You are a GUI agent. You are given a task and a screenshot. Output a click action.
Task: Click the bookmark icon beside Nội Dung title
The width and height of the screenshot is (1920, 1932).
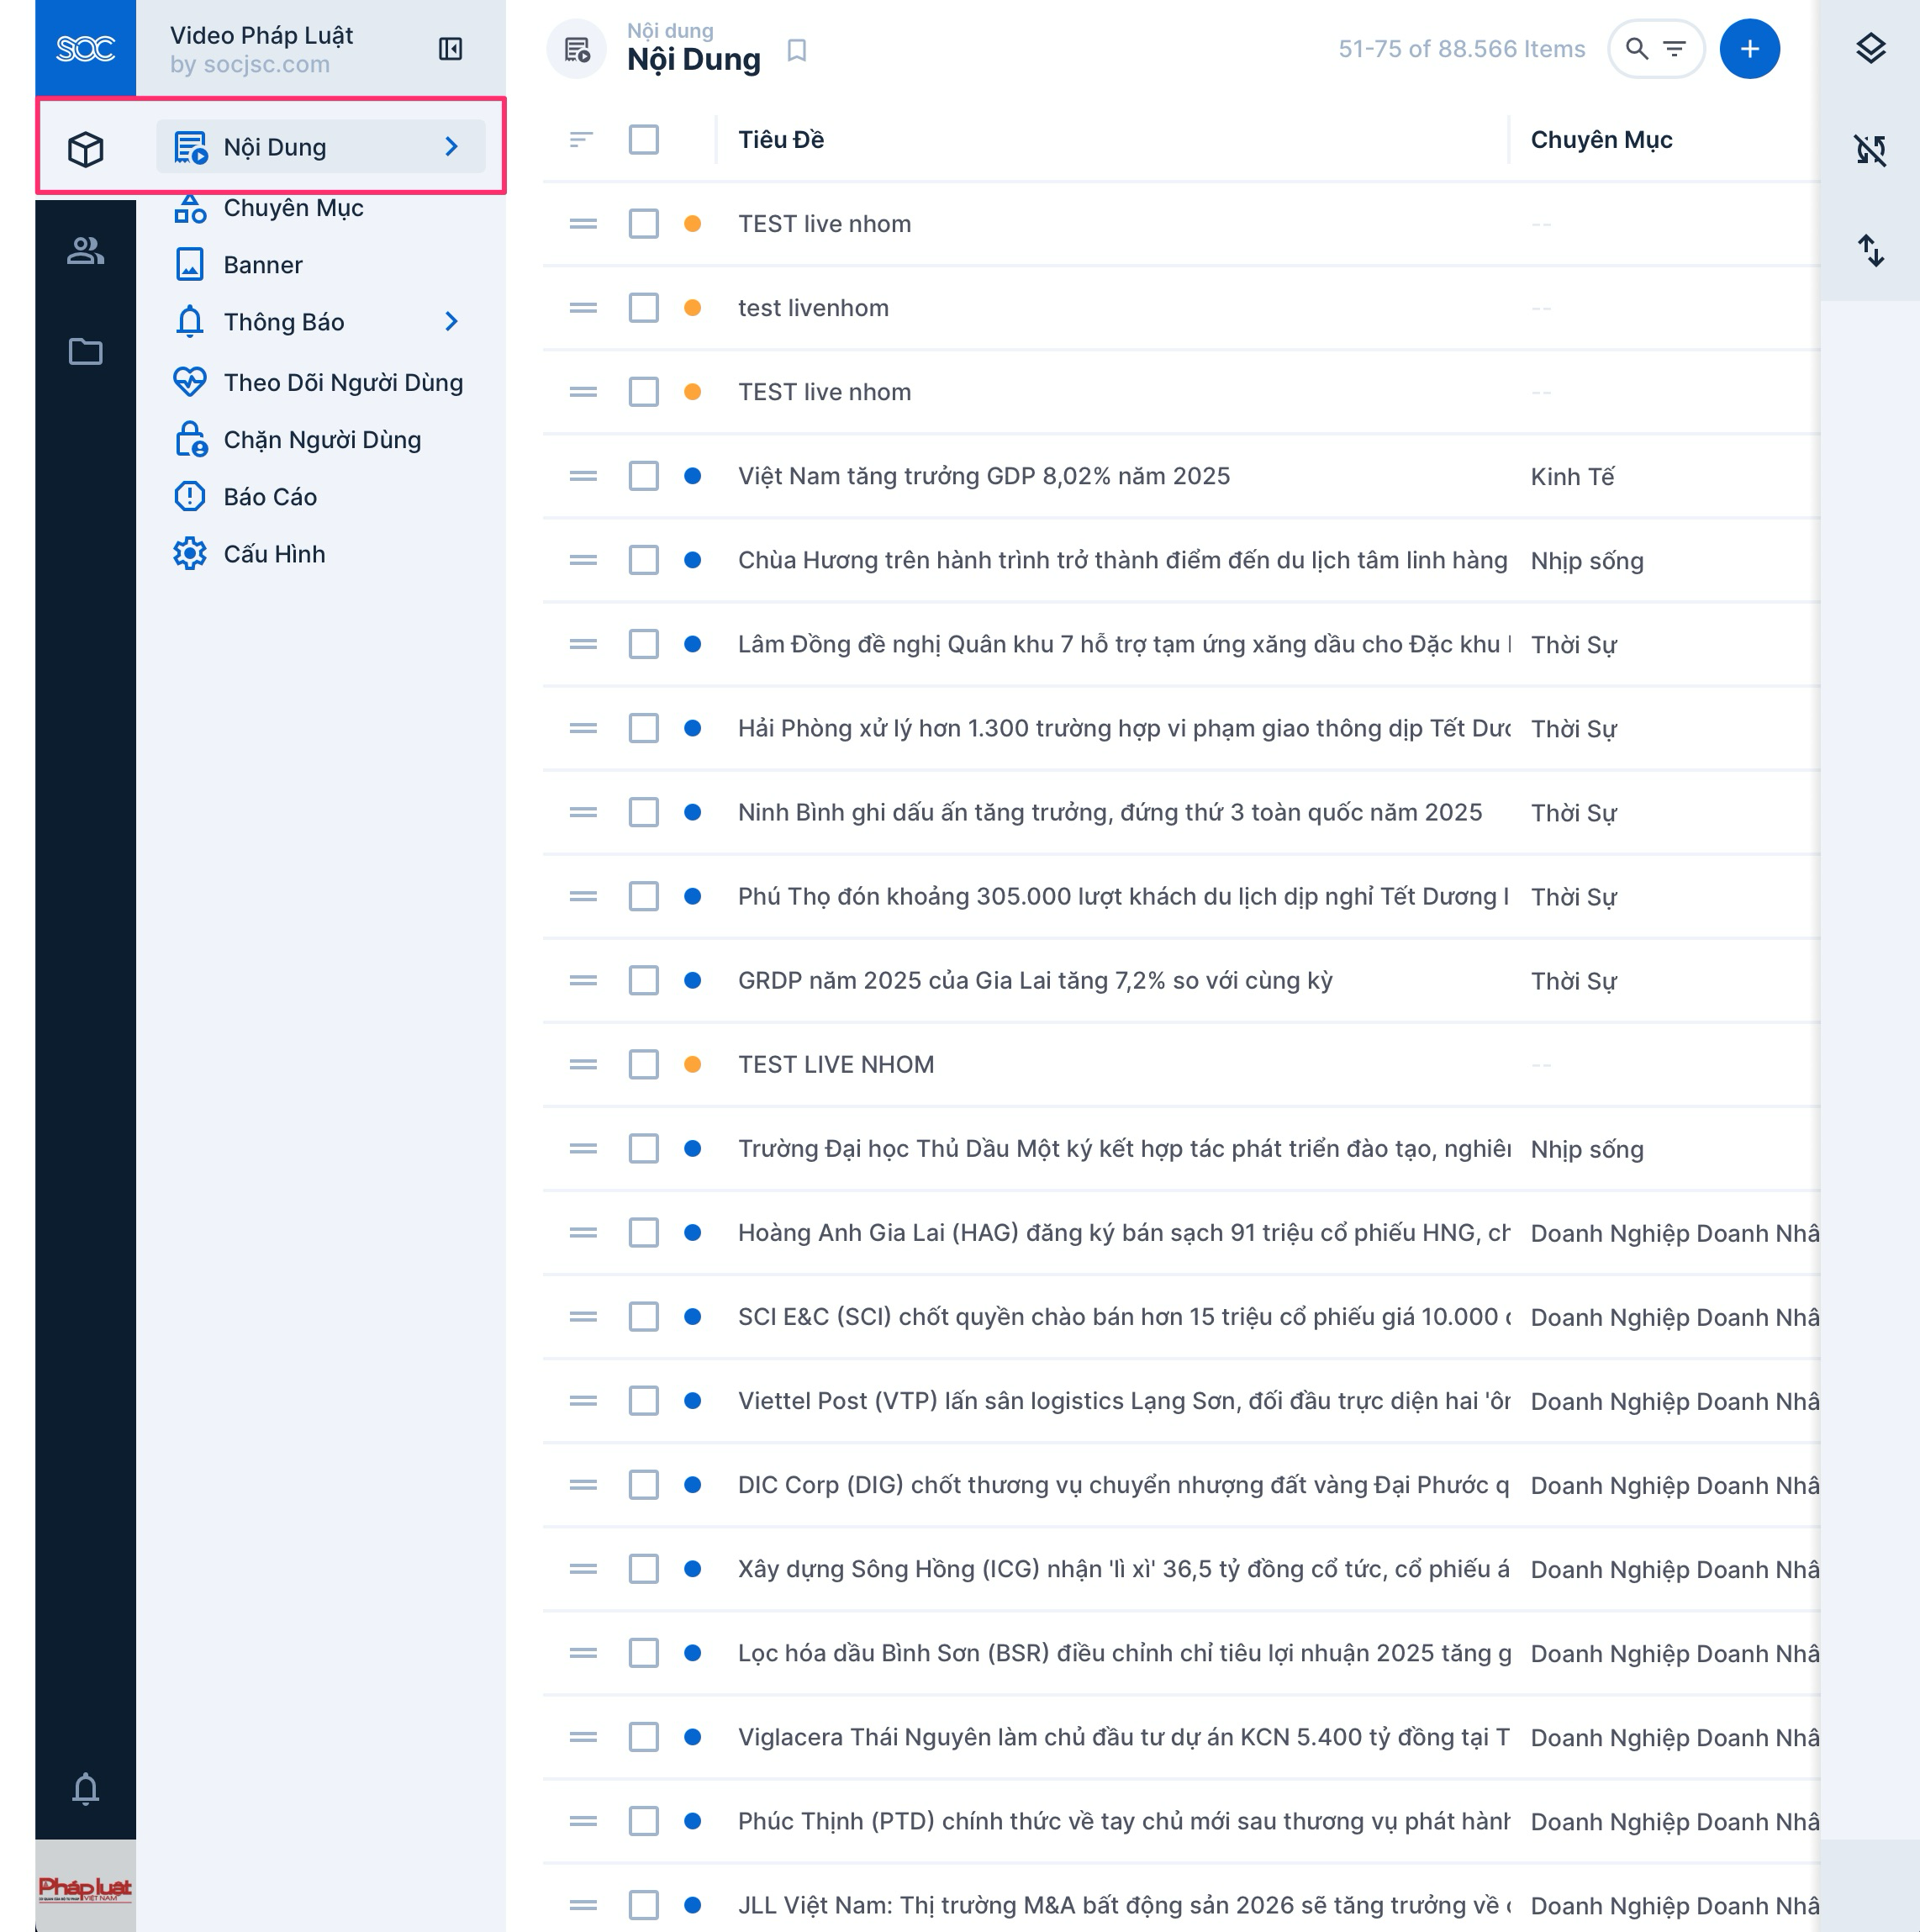796,50
